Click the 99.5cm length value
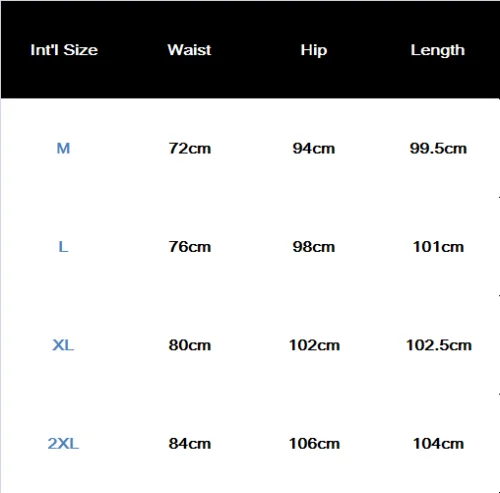Viewport: 500px width, 493px height. (438, 148)
